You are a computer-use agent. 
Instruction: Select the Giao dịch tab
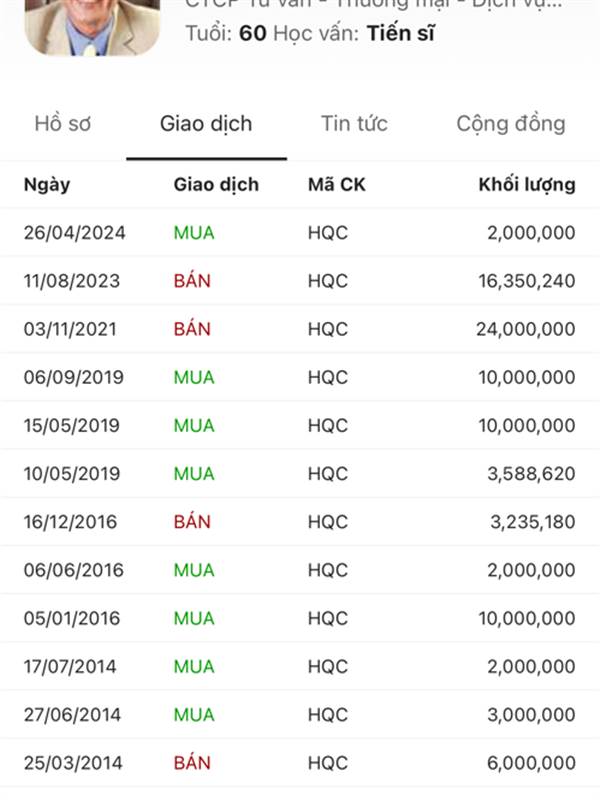(x=206, y=124)
